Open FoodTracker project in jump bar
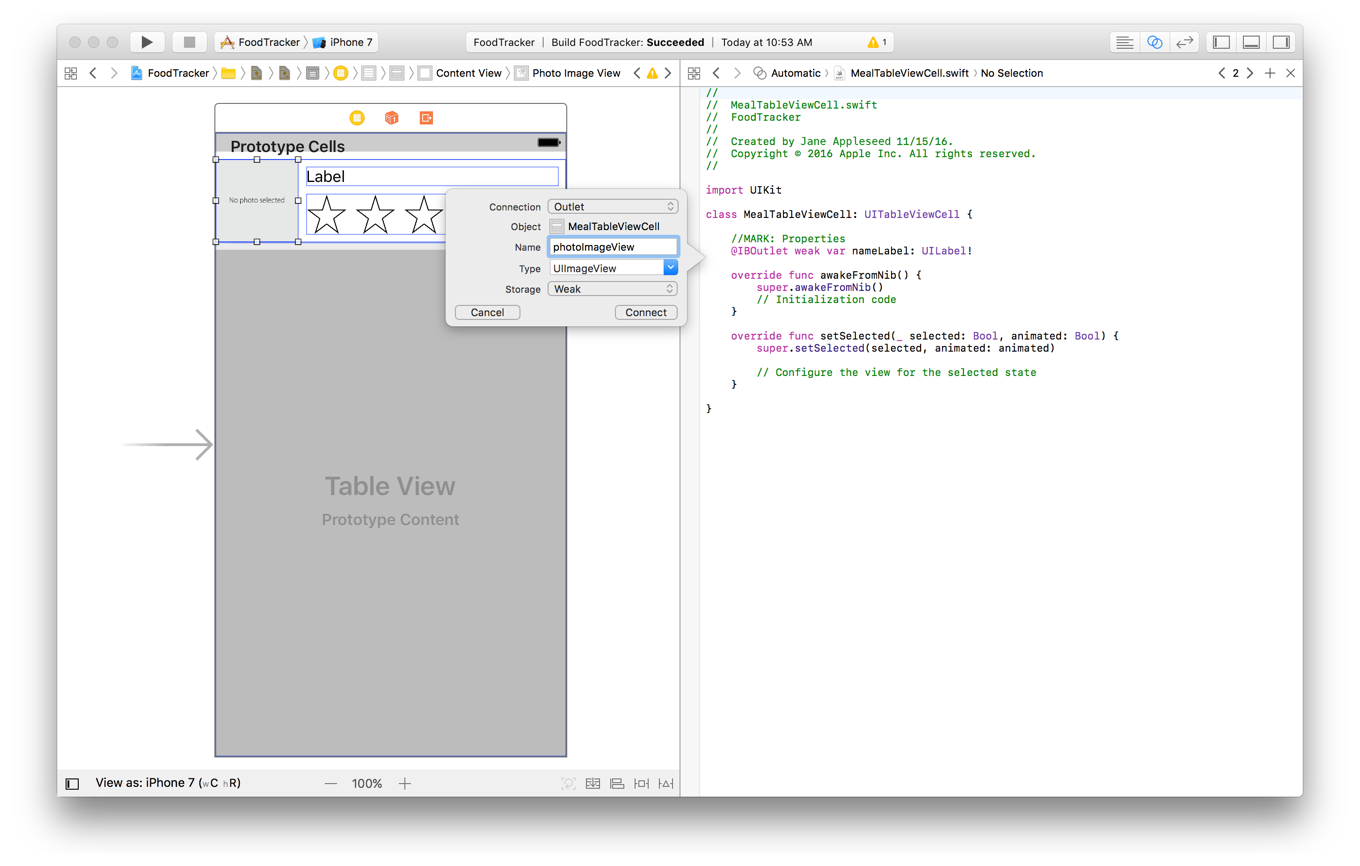 (169, 73)
